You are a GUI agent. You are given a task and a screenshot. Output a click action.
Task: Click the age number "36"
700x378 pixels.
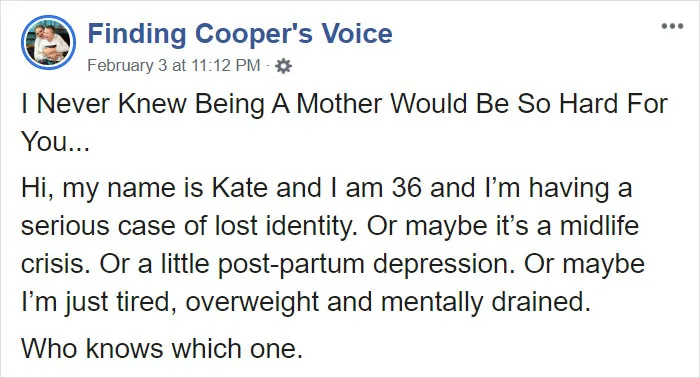pos(407,187)
